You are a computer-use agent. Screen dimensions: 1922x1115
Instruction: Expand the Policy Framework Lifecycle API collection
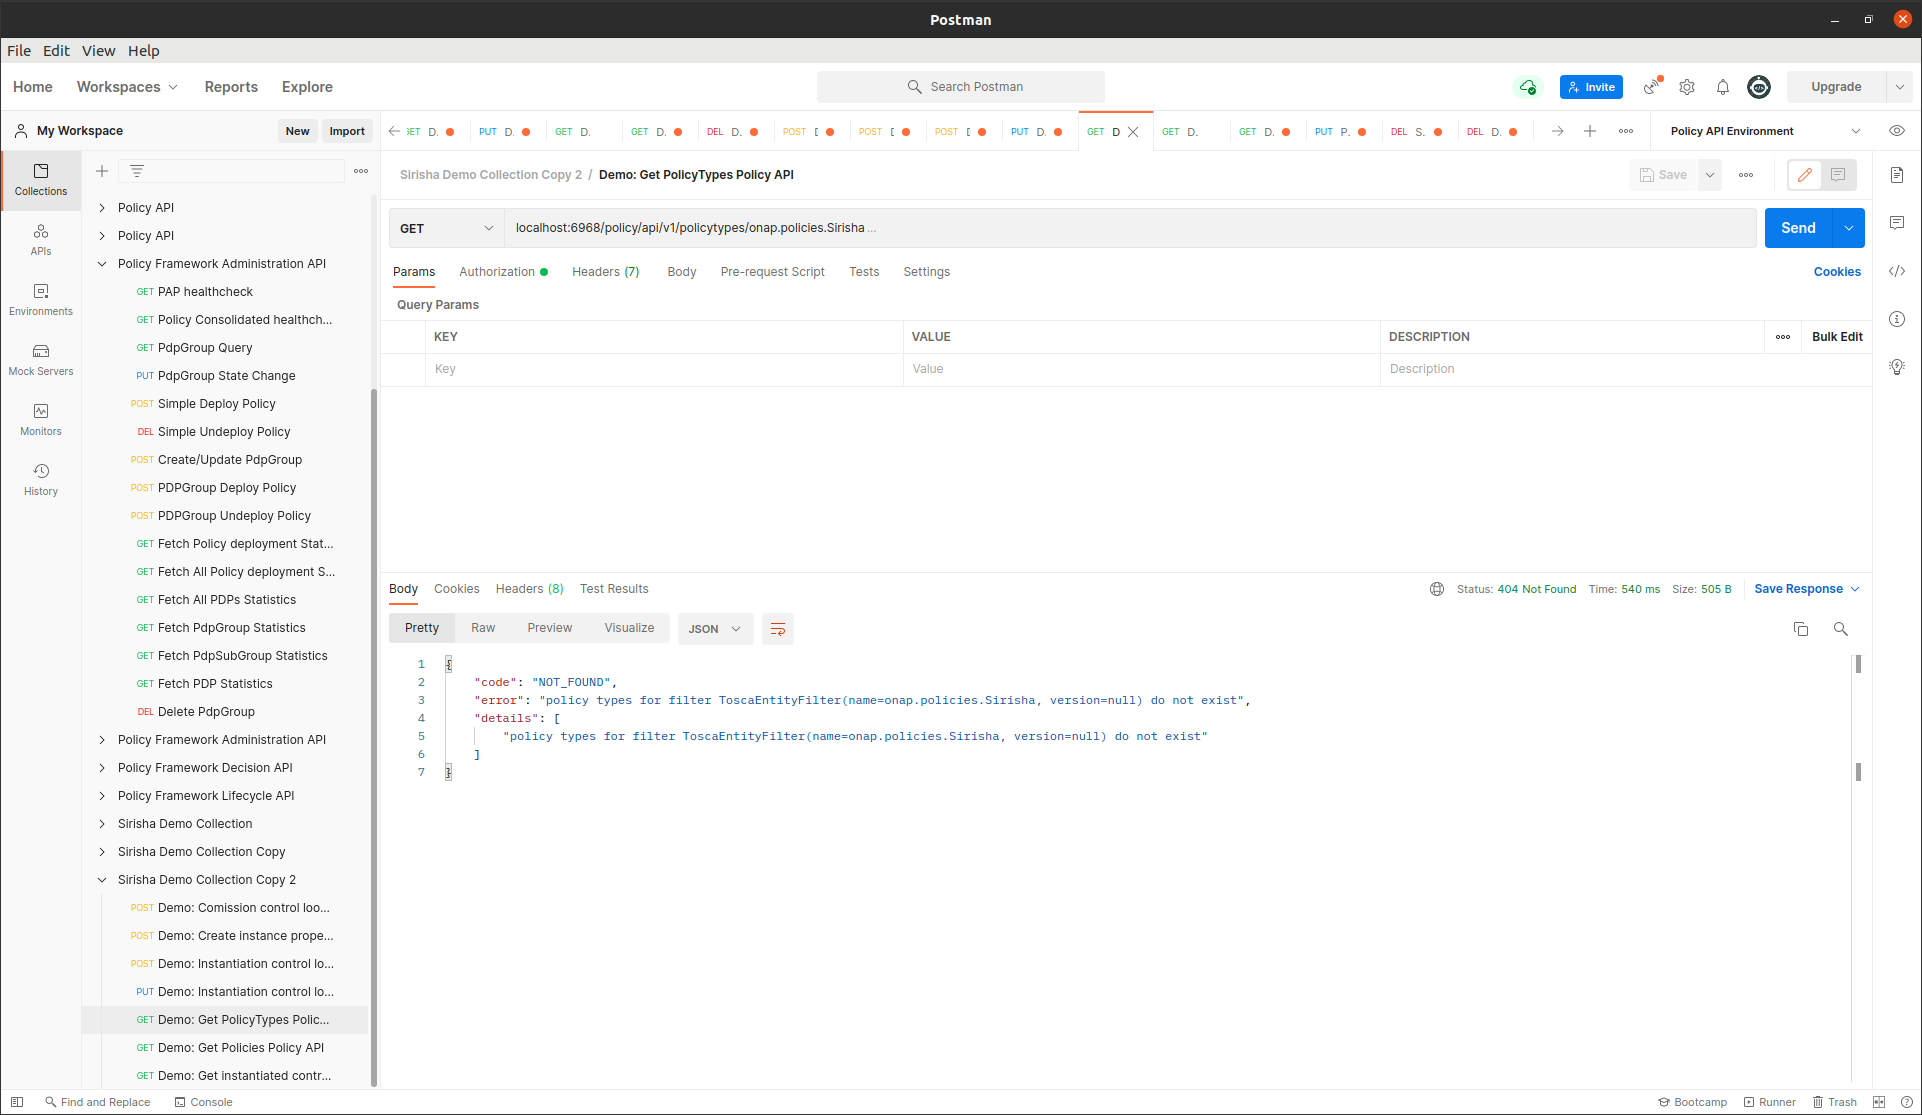(x=102, y=796)
